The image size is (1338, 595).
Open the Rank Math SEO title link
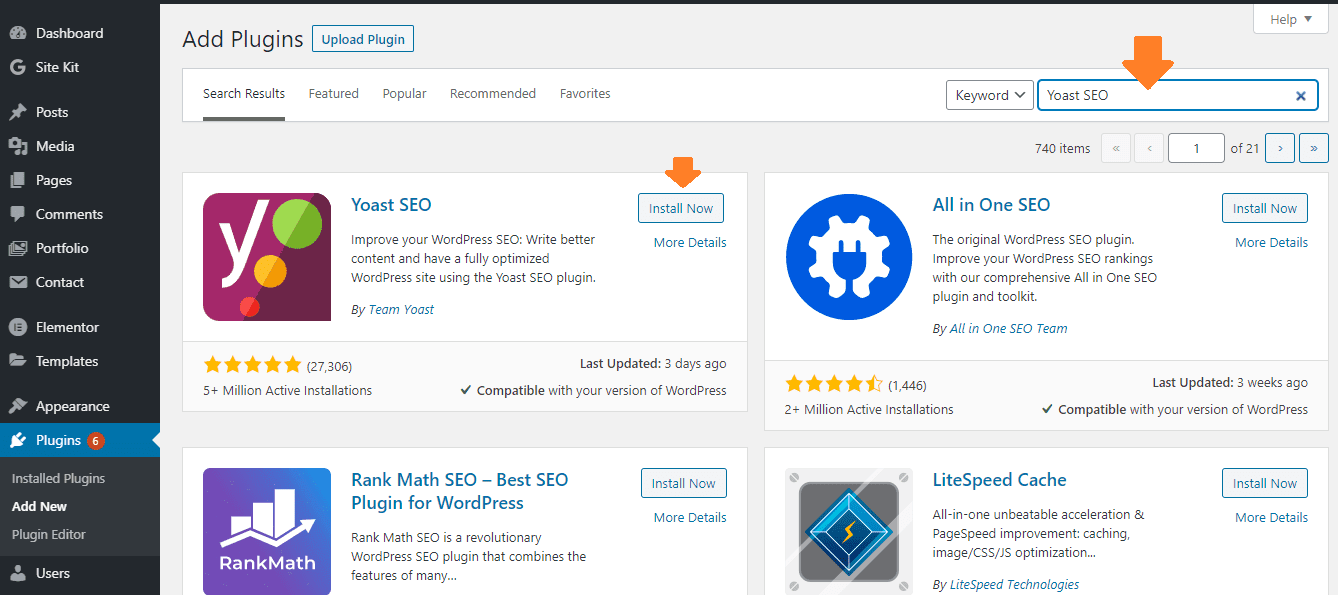coord(460,491)
